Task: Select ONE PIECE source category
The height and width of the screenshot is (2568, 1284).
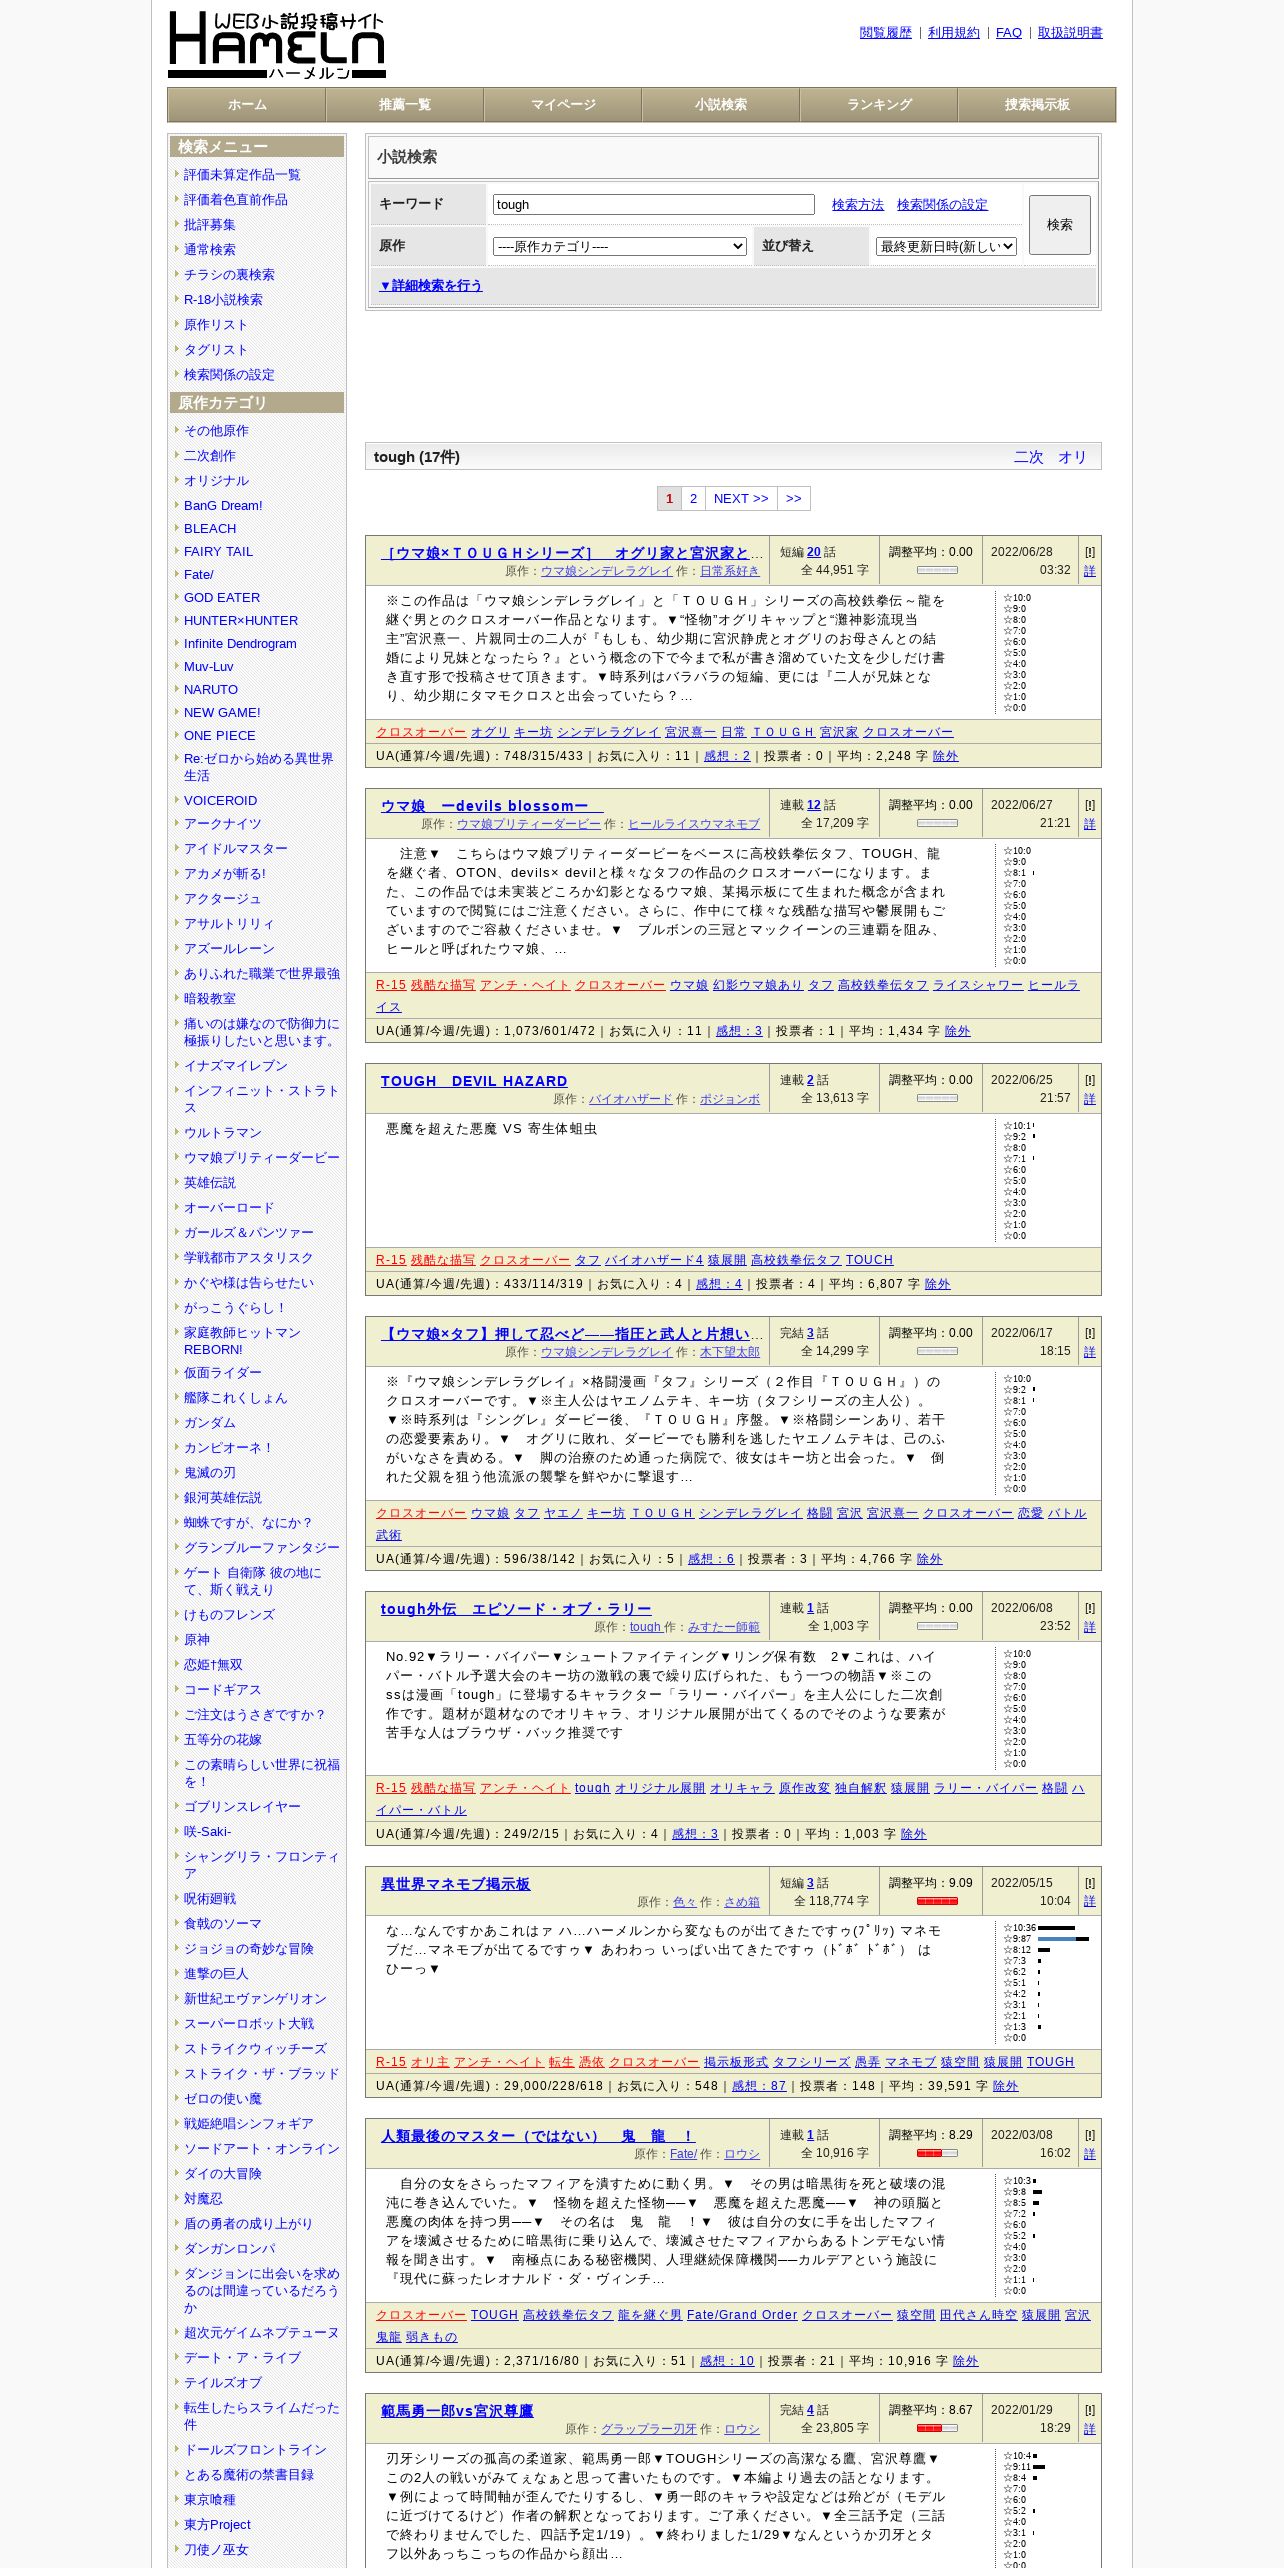Action: pyautogui.click(x=220, y=736)
